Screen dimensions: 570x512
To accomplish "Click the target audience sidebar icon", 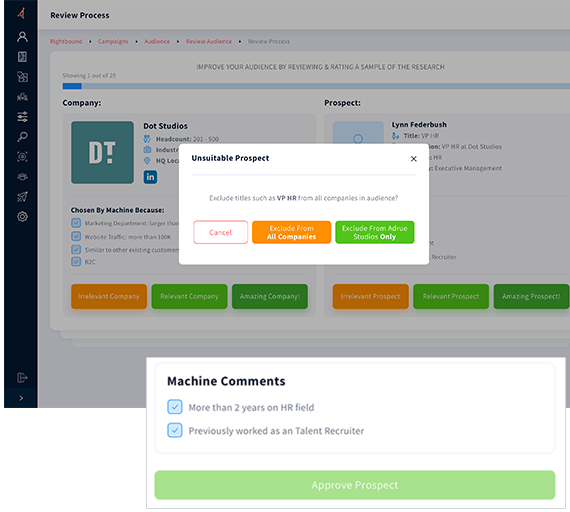I will [x=22, y=157].
